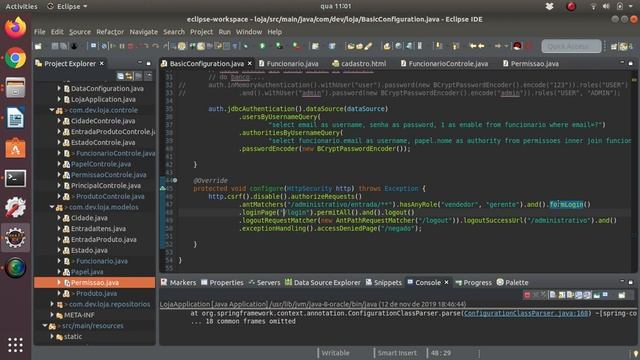Toggle Word Wrap in the Console toolbar

coord(570,295)
